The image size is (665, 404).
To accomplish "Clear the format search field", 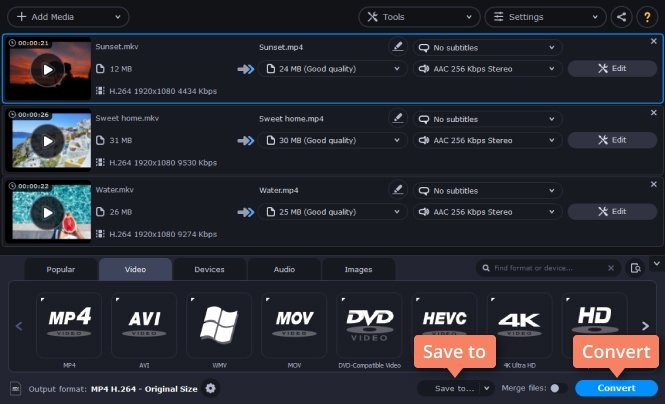I will [611, 268].
